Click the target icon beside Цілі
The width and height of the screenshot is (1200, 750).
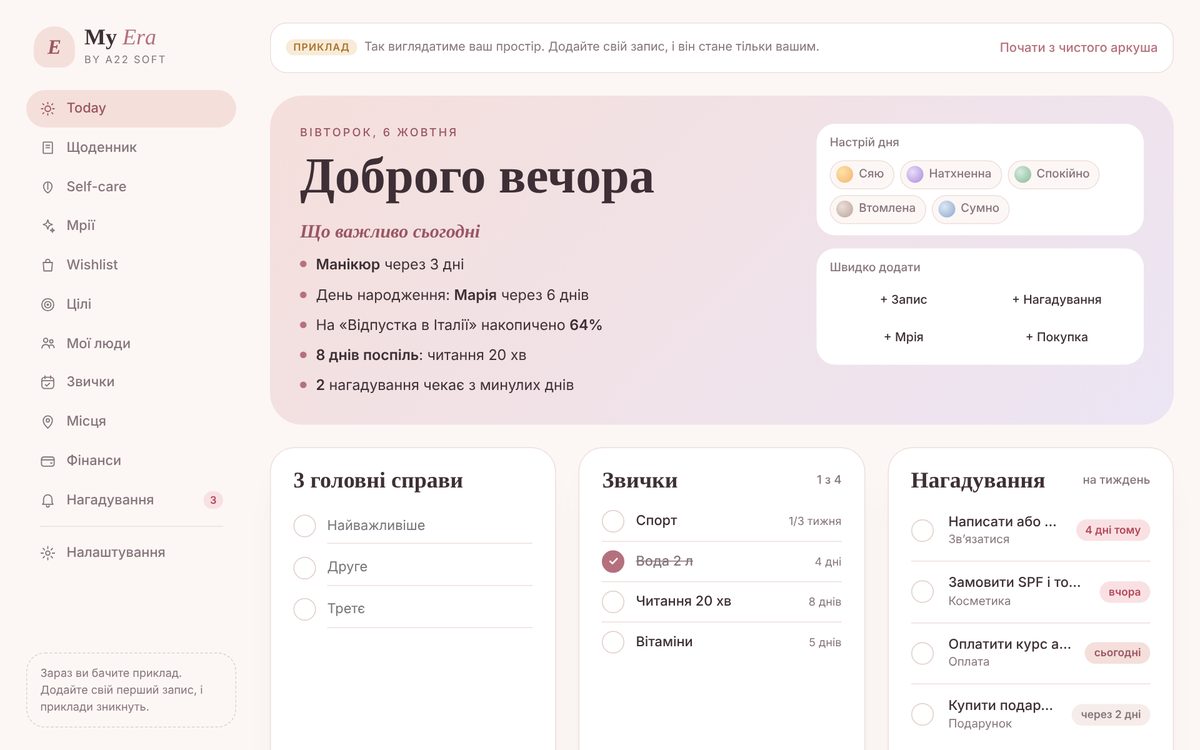click(x=48, y=304)
